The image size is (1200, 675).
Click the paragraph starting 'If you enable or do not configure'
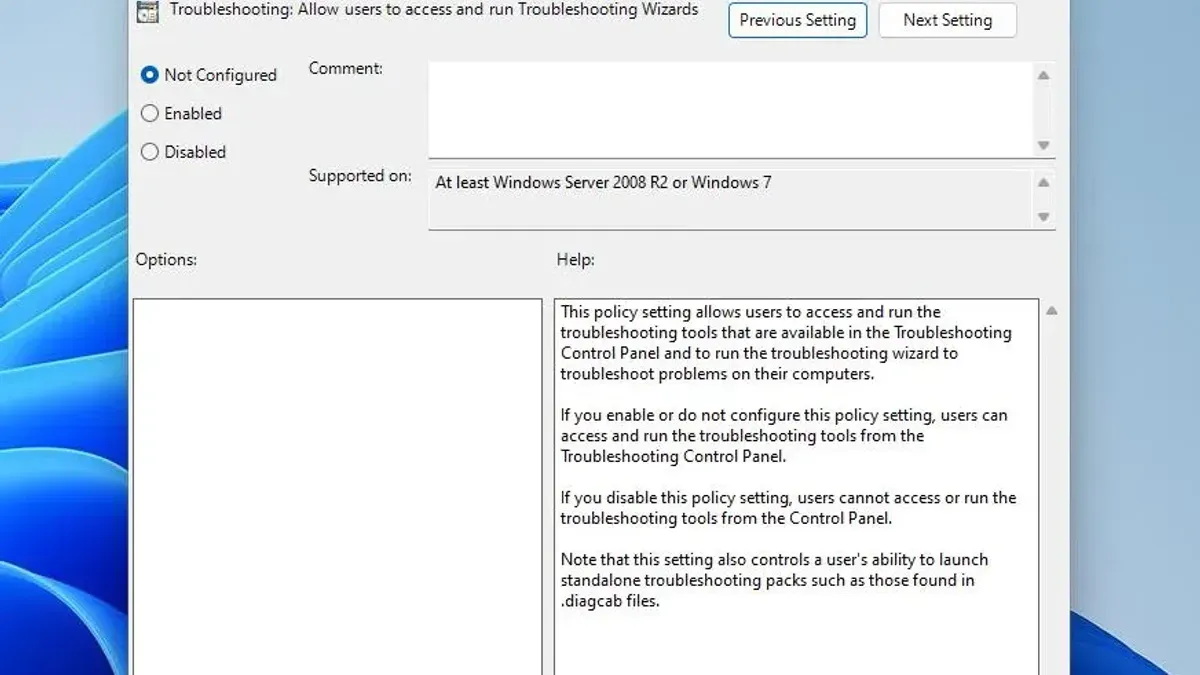[x=784, y=436]
